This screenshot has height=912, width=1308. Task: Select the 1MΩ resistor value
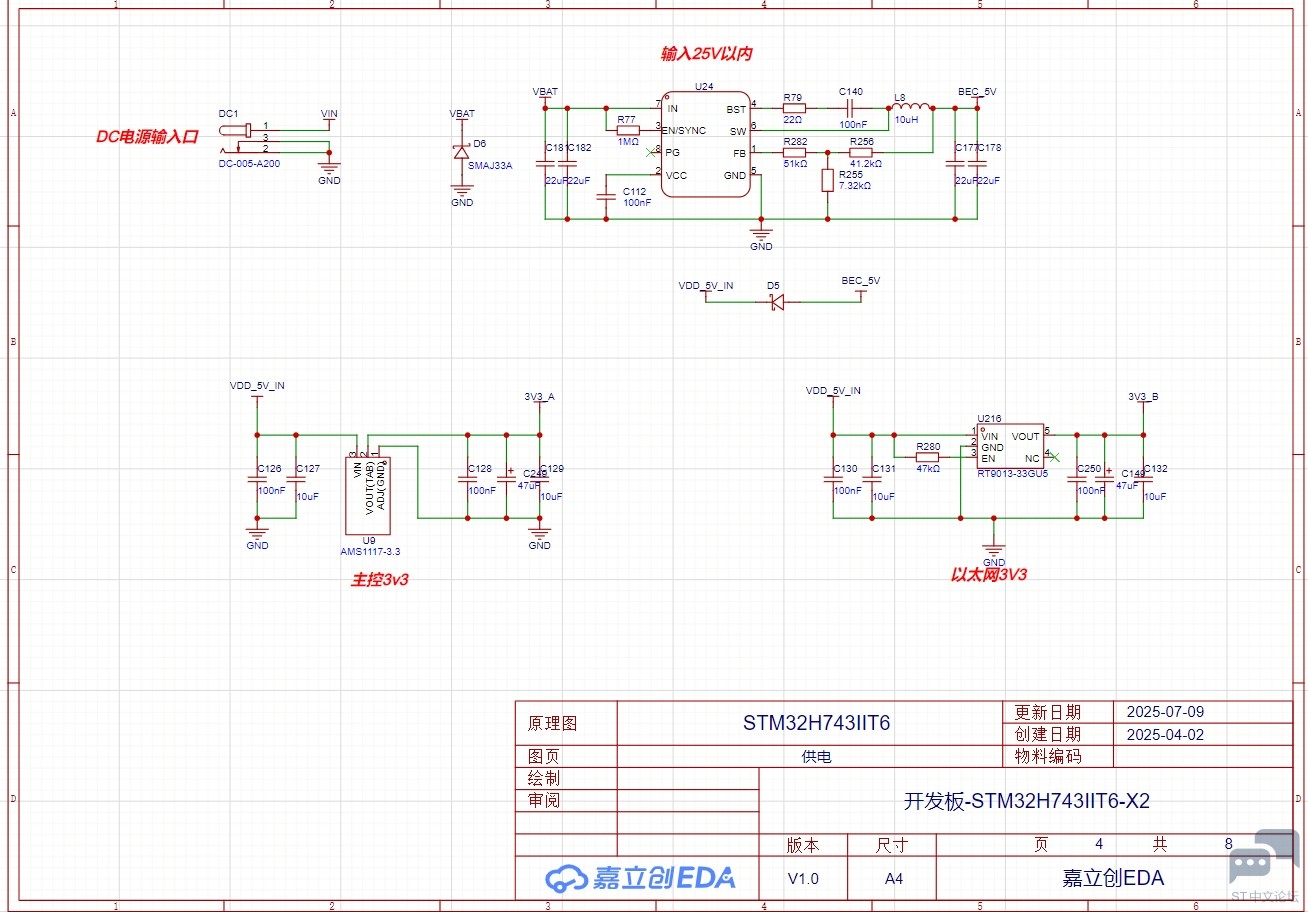[628, 142]
